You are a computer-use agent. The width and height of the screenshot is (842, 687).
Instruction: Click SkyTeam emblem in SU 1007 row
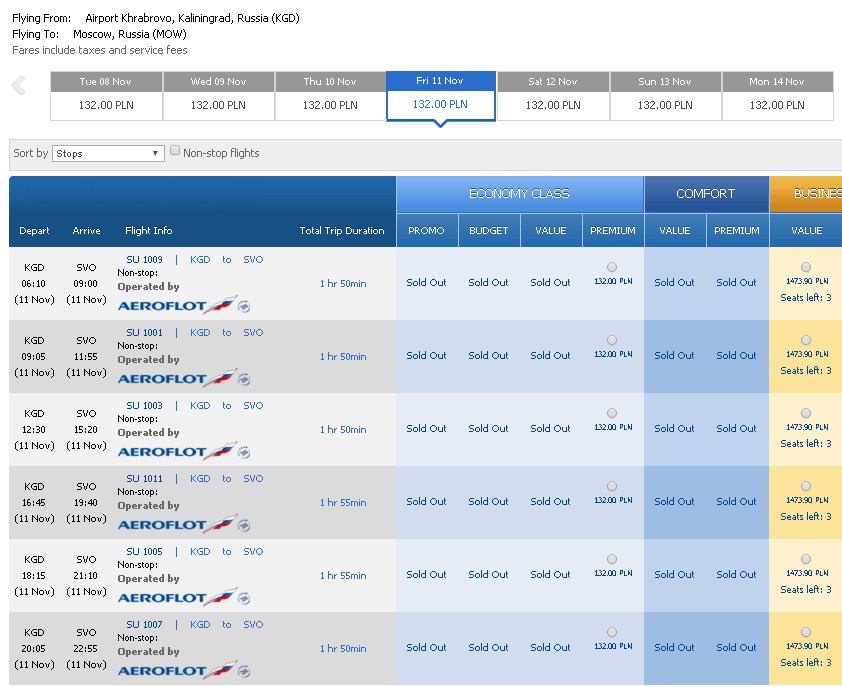[244, 671]
